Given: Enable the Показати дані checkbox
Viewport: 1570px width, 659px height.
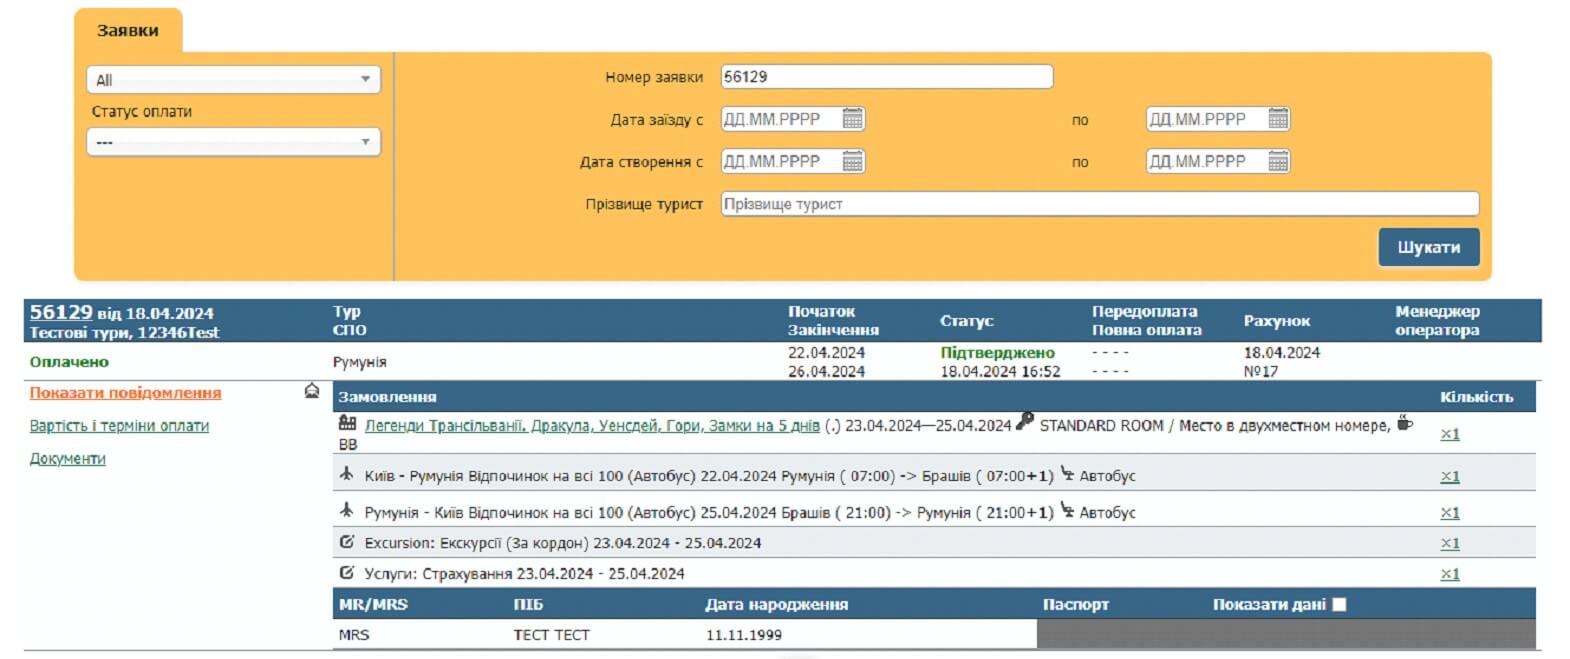Looking at the screenshot, I should coord(1339,604).
